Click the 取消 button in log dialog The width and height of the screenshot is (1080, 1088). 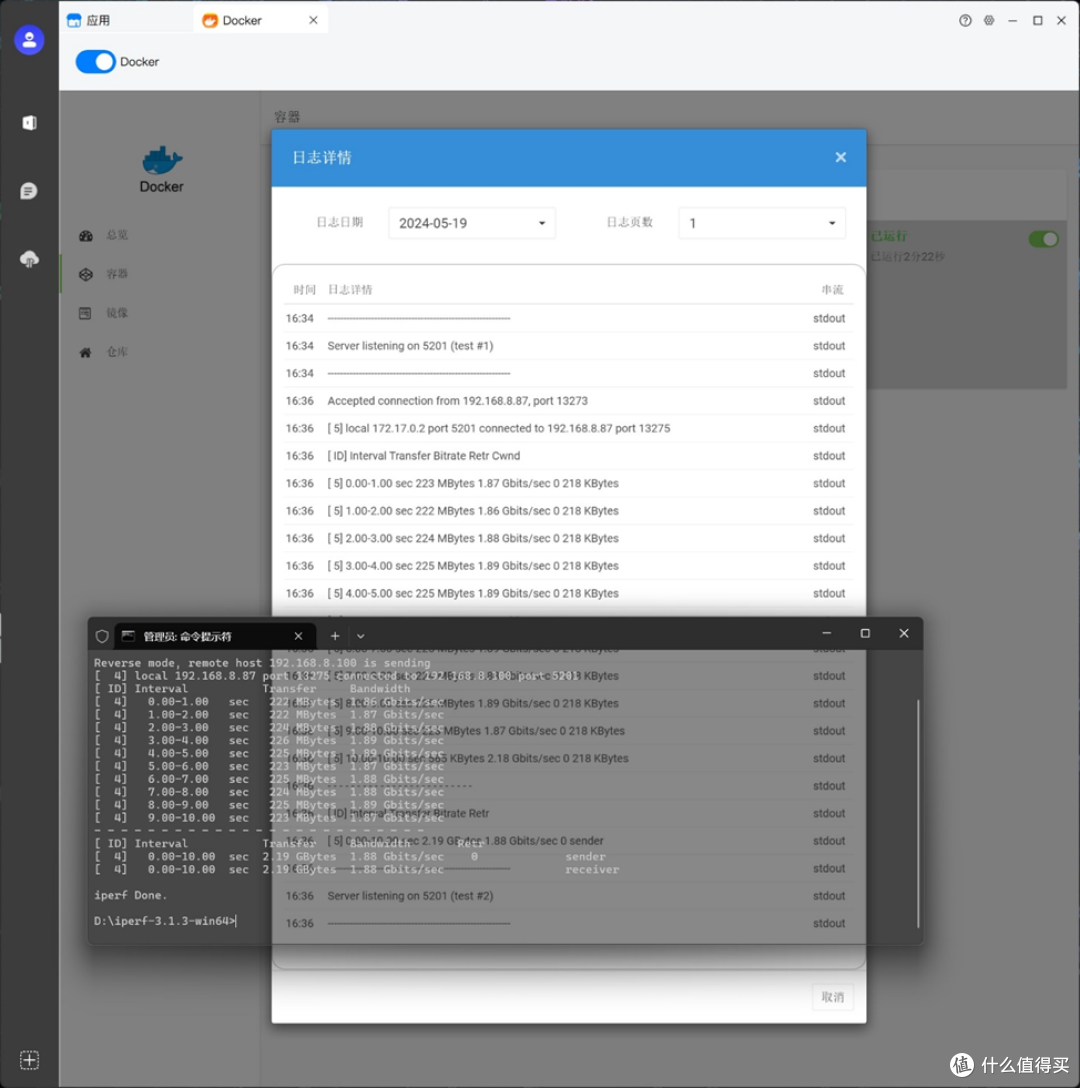832,997
